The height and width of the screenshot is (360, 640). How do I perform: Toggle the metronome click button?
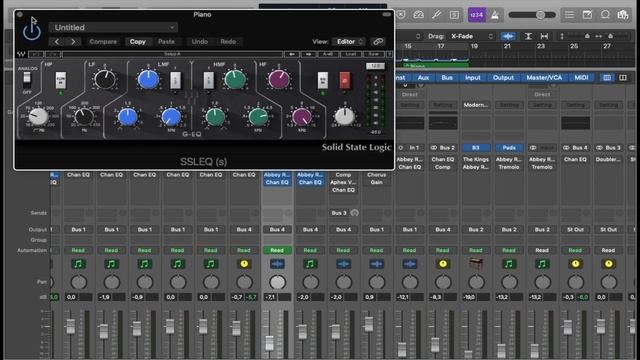495,15
